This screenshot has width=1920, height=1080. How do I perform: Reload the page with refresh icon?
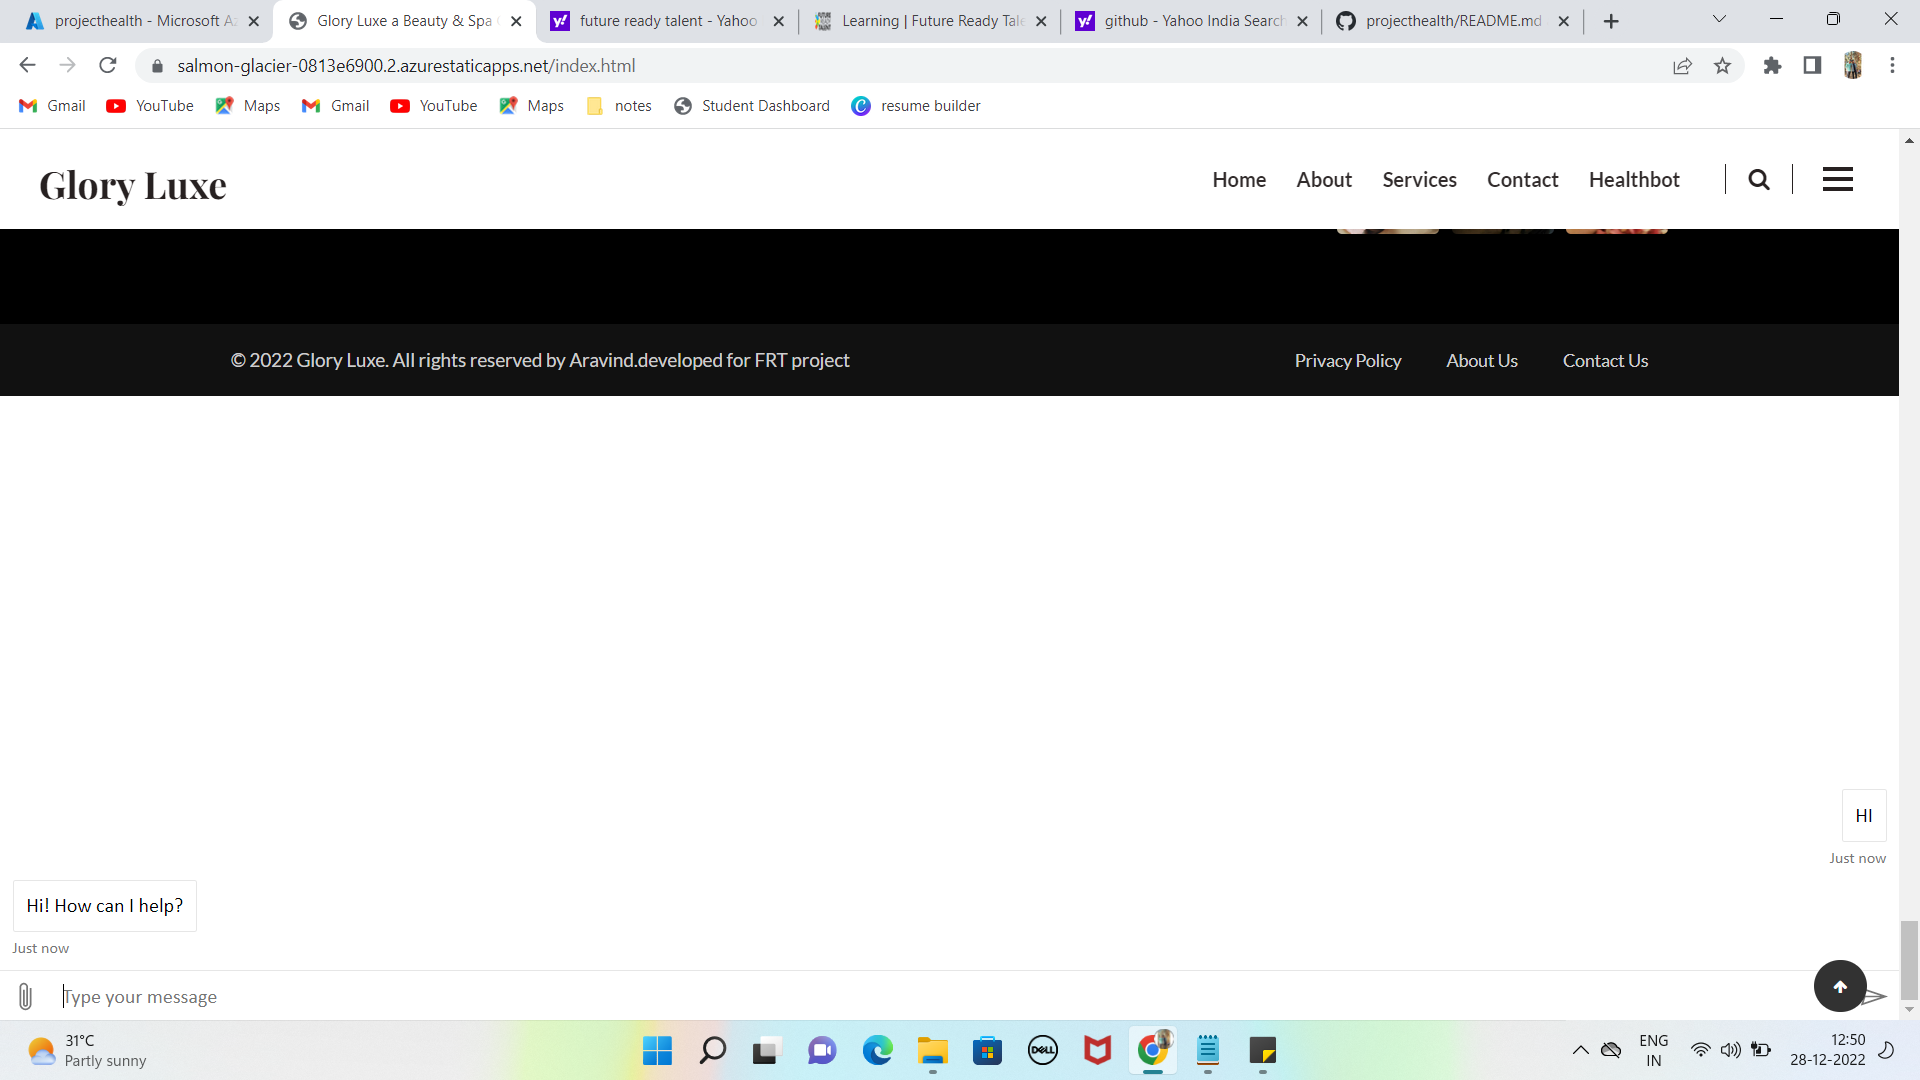[108, 66]
